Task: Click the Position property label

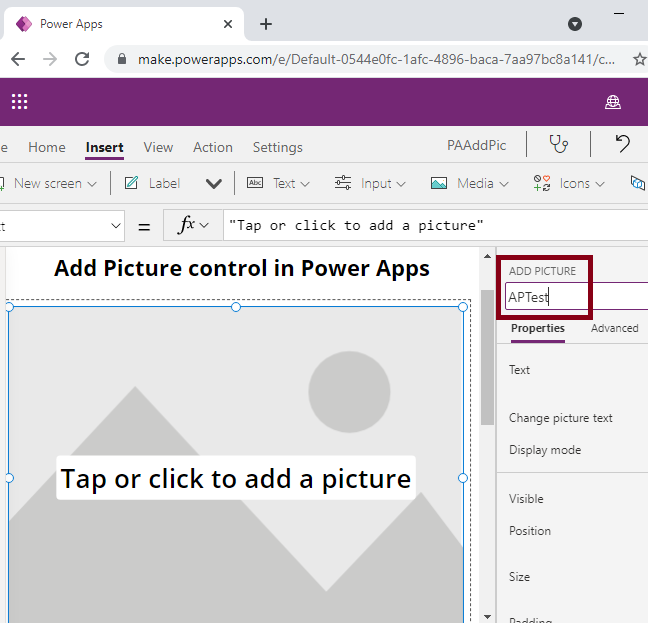Action: pyautogui.click(x=530, y=530)
